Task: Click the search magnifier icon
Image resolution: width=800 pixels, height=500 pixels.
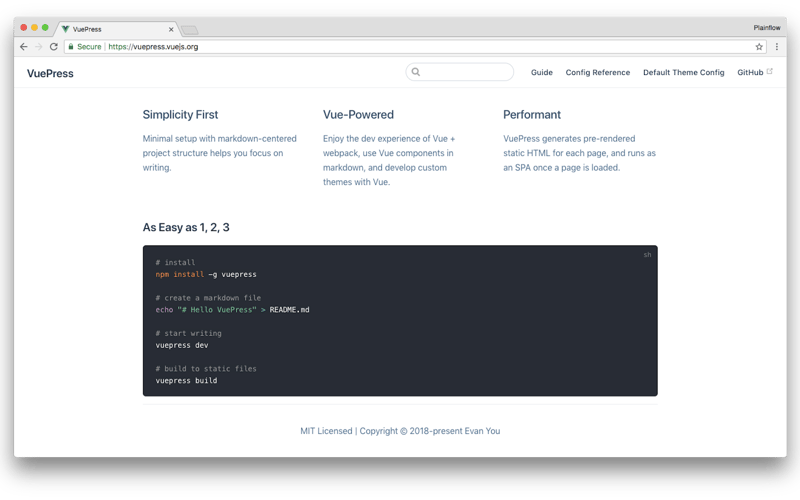Action: click(416, 72)
